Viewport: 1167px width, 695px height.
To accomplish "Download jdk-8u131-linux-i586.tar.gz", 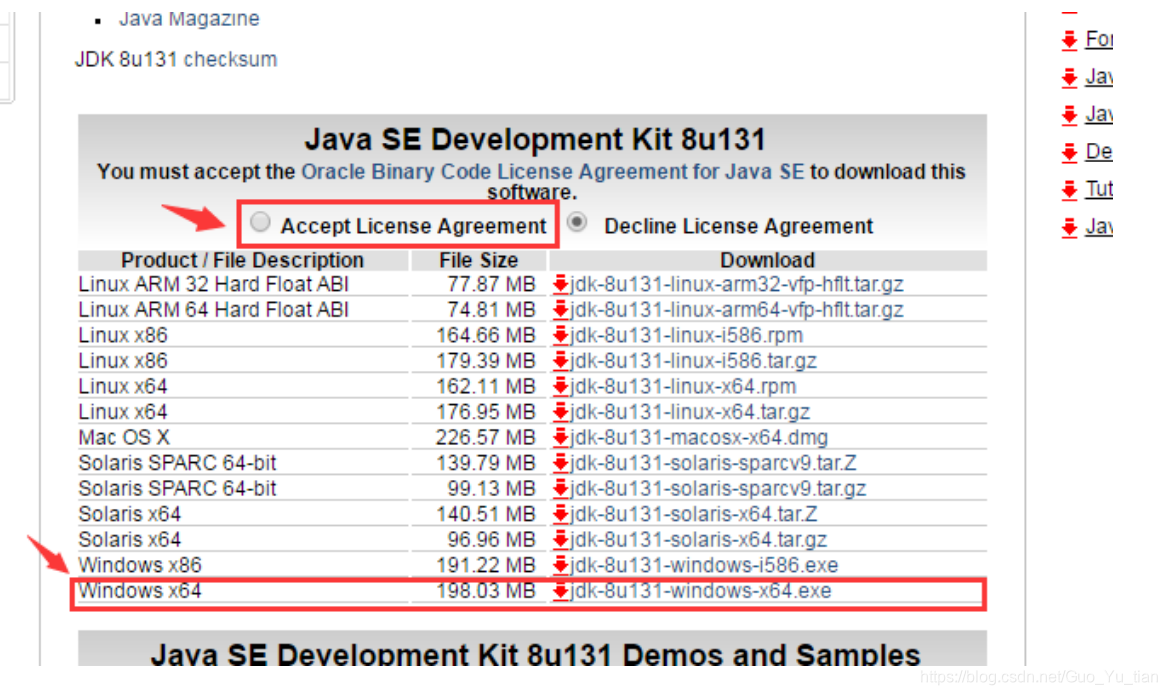I will (x=693, y=361).
